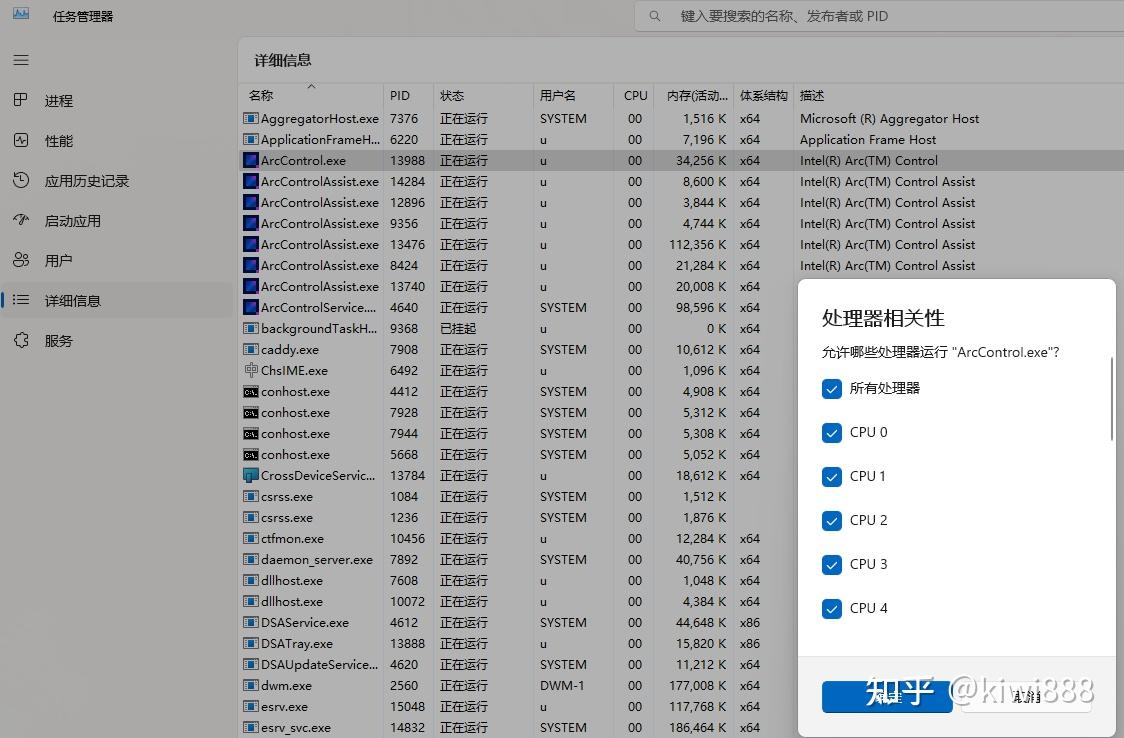Sort by the 状态 column header
The image size is (1124, 738).
tap(483, 95)
